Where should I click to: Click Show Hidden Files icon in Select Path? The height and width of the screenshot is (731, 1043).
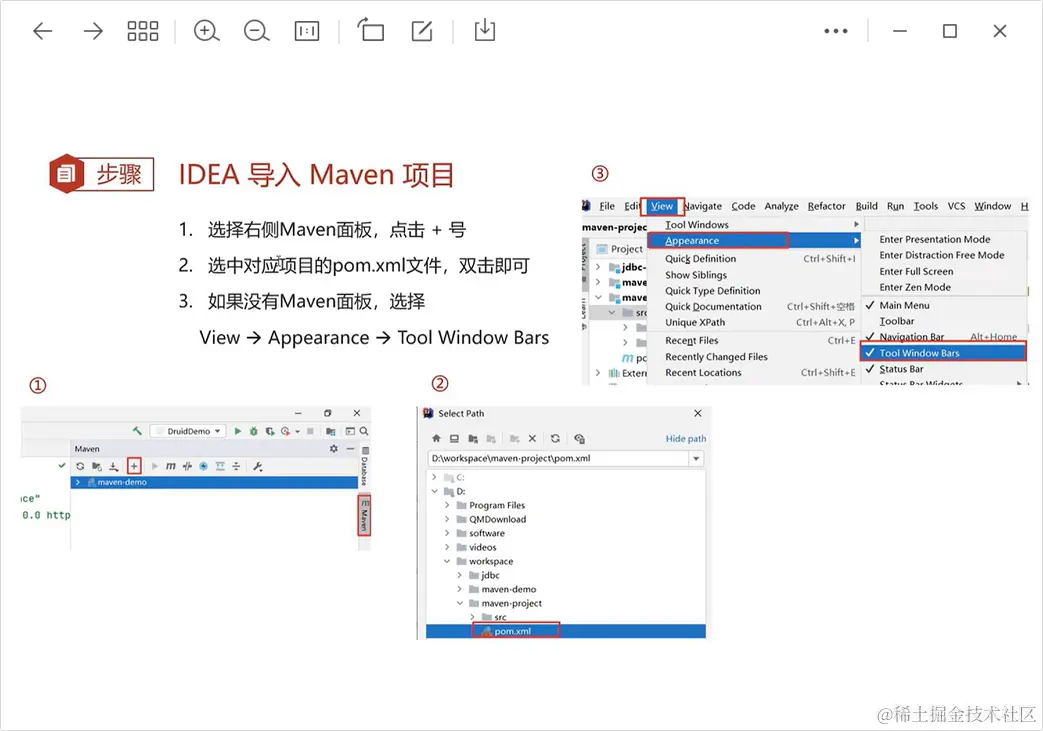(579, 438)
